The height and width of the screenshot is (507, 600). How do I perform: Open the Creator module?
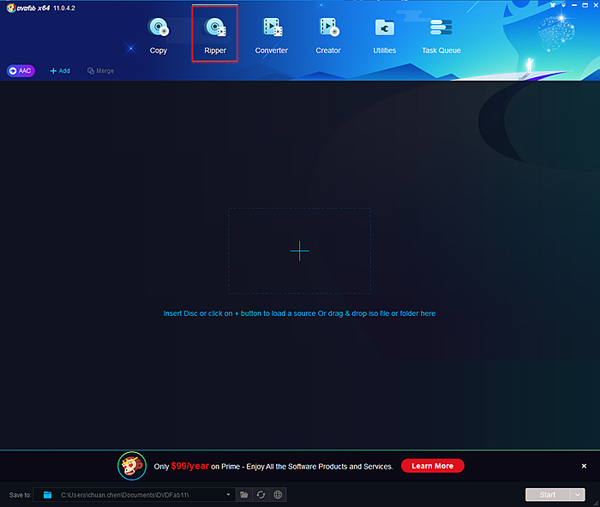tap(328, 36)
